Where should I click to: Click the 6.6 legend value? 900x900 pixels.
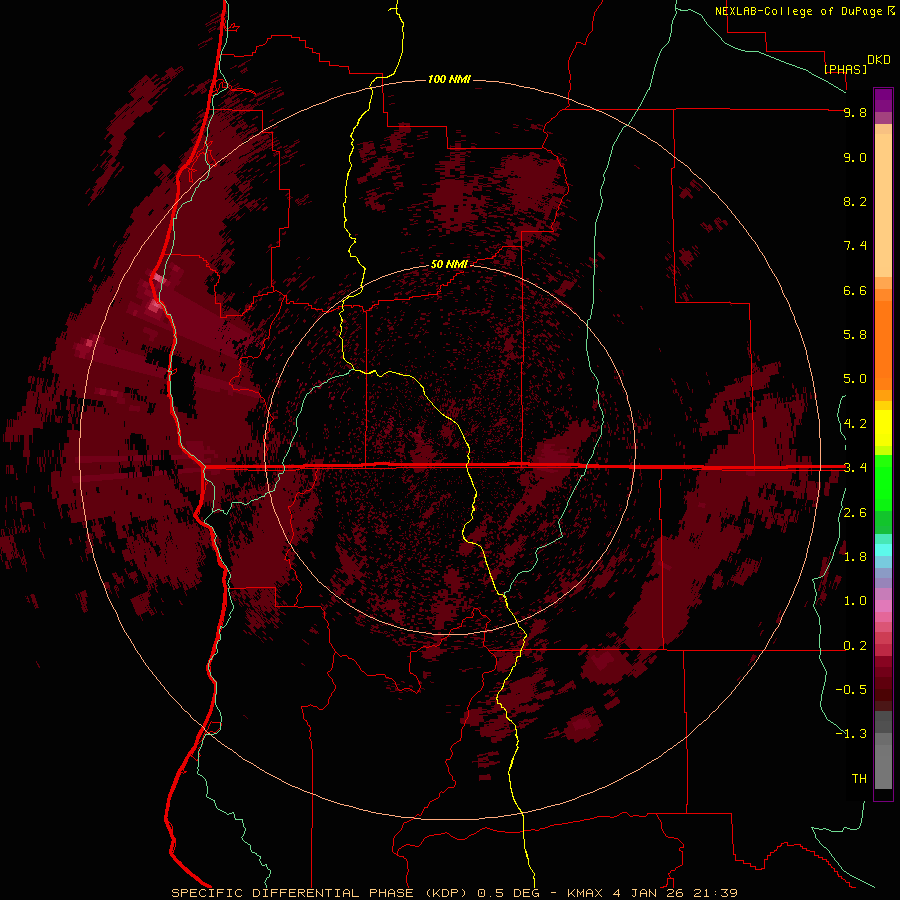pos(855,290)
